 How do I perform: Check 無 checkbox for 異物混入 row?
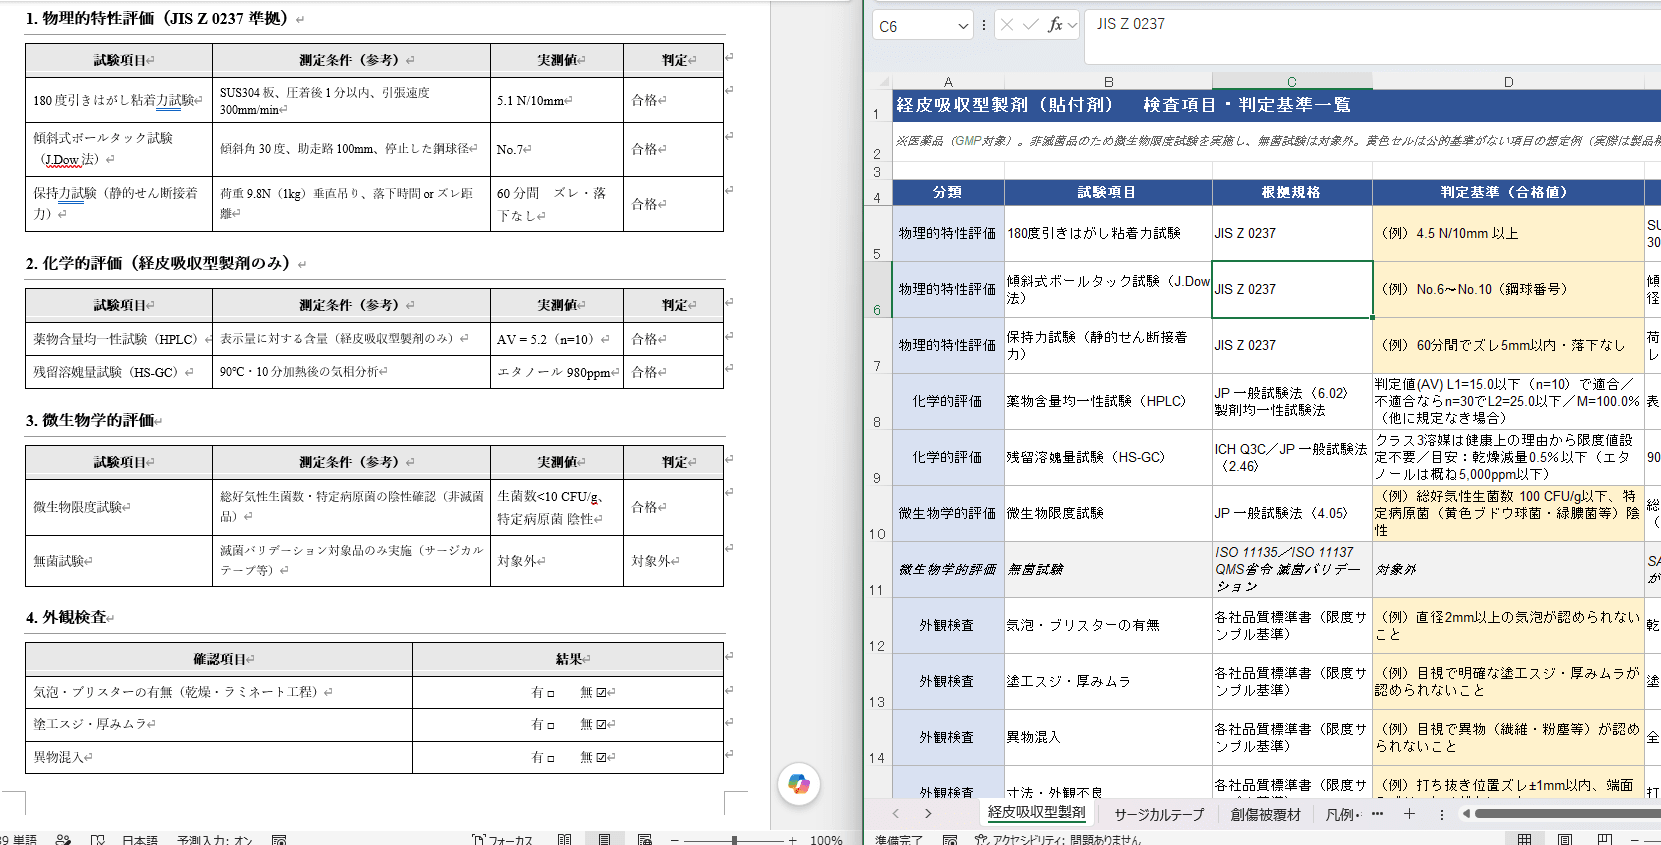coord(600,757)
